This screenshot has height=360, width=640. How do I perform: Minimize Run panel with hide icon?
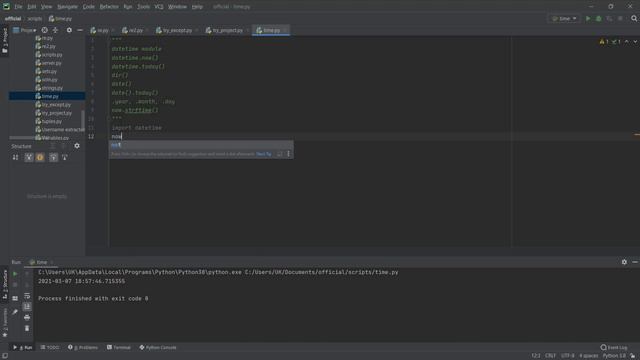[635, 262]
